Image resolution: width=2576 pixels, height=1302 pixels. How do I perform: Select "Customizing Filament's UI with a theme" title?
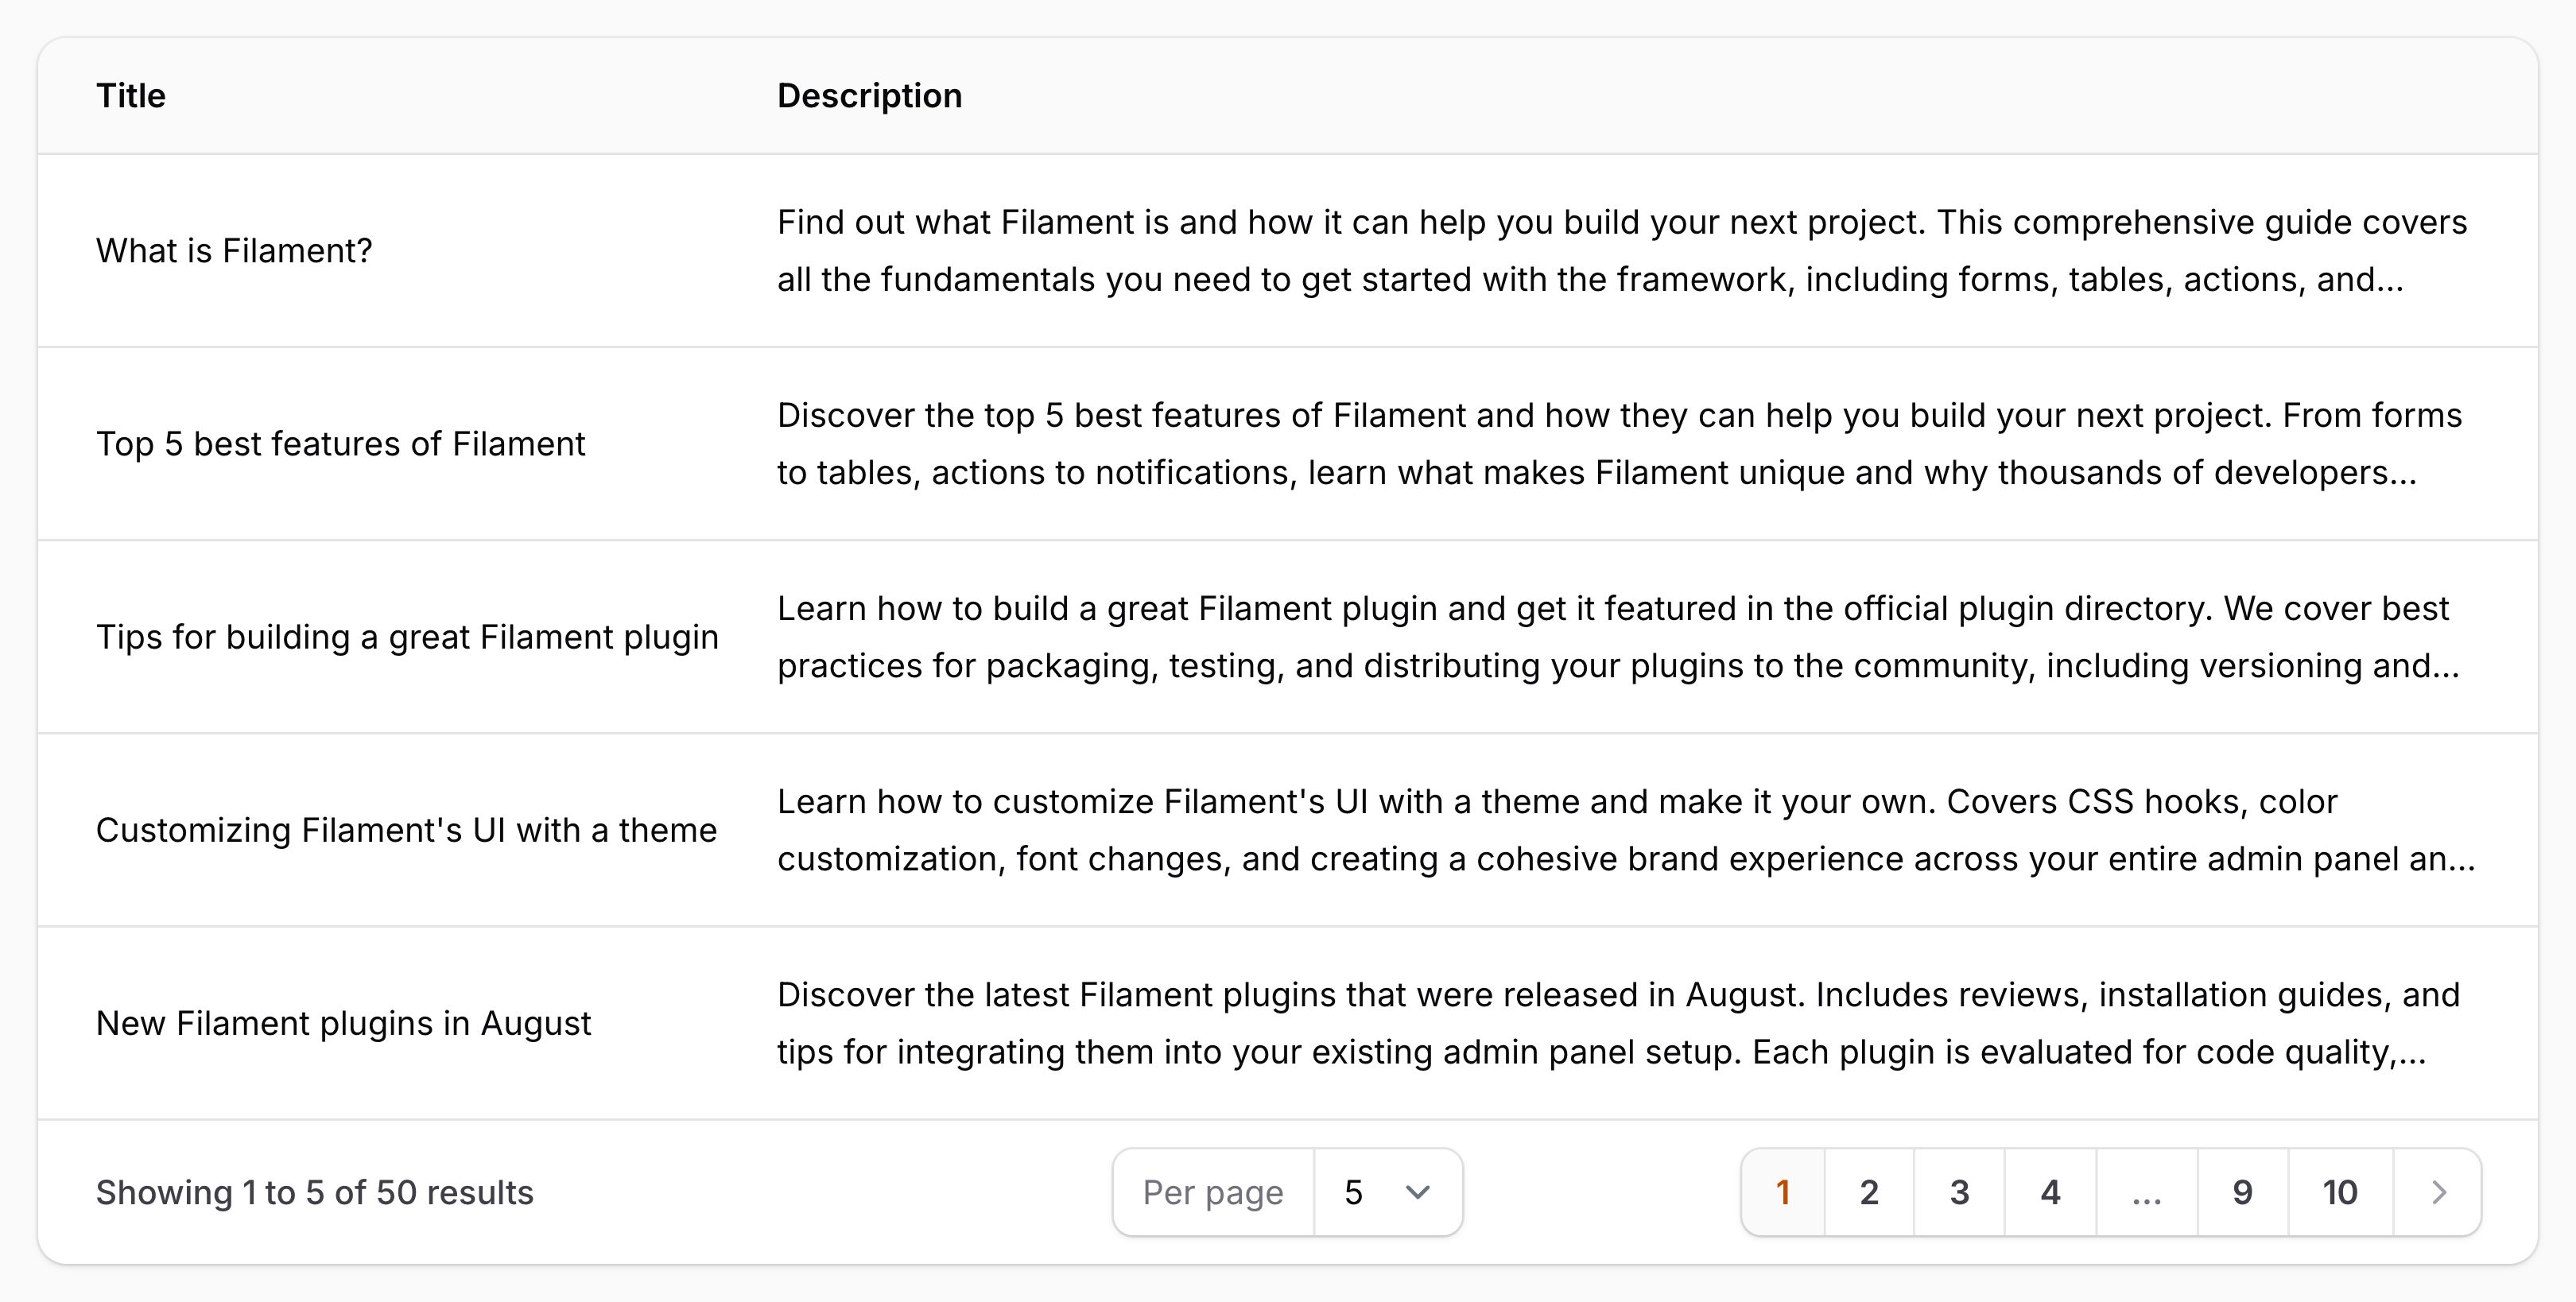[406, 829]
